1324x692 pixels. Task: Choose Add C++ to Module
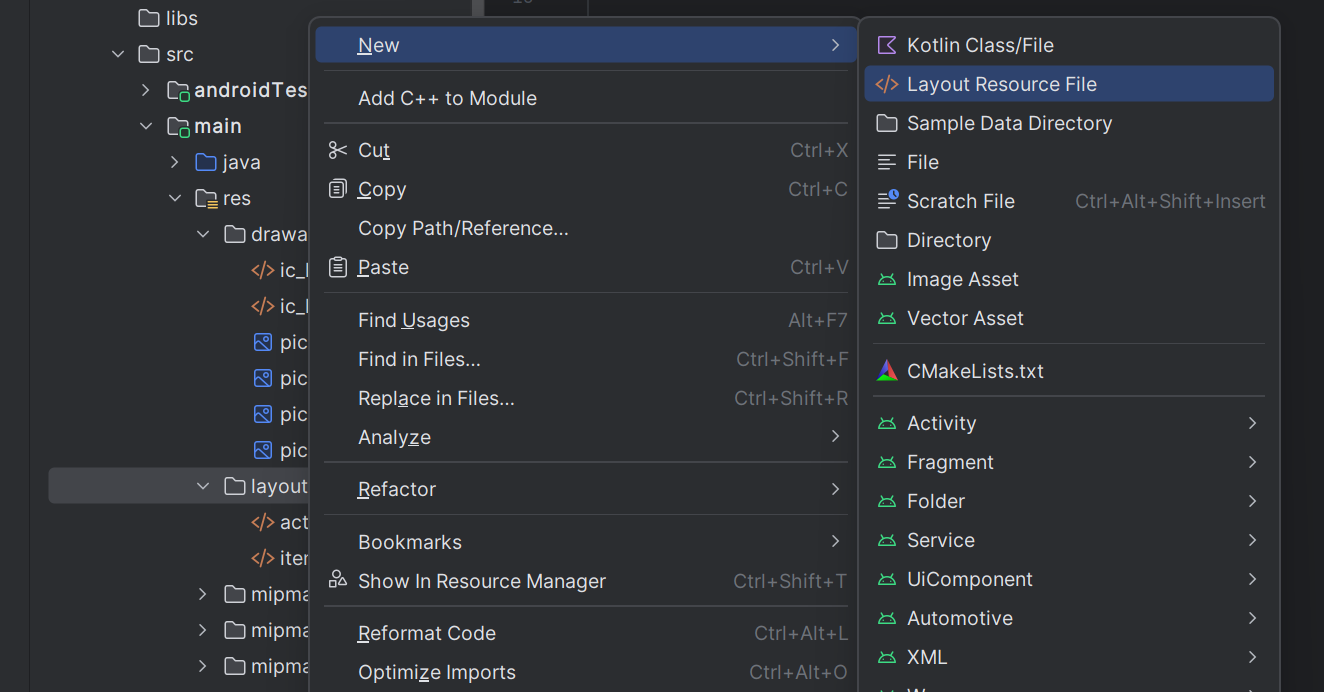(447, 98)
